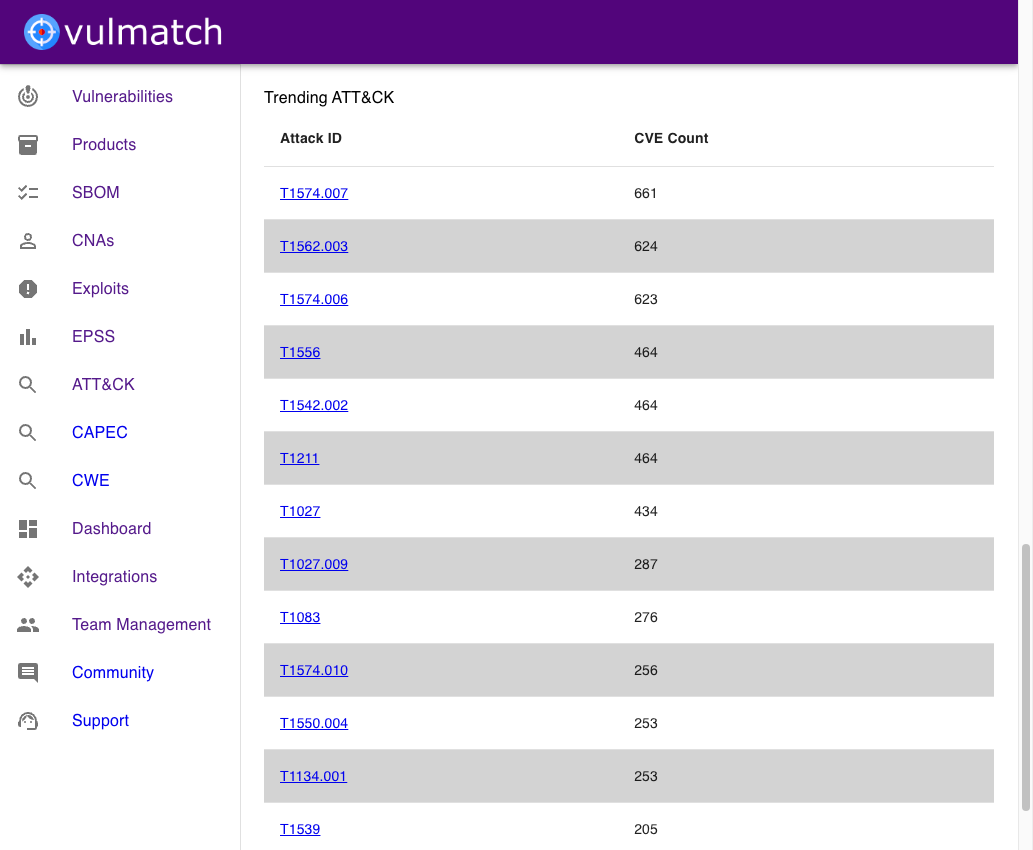Click the Exploits warning icon
1033x850 pixels.
(28, 289)
